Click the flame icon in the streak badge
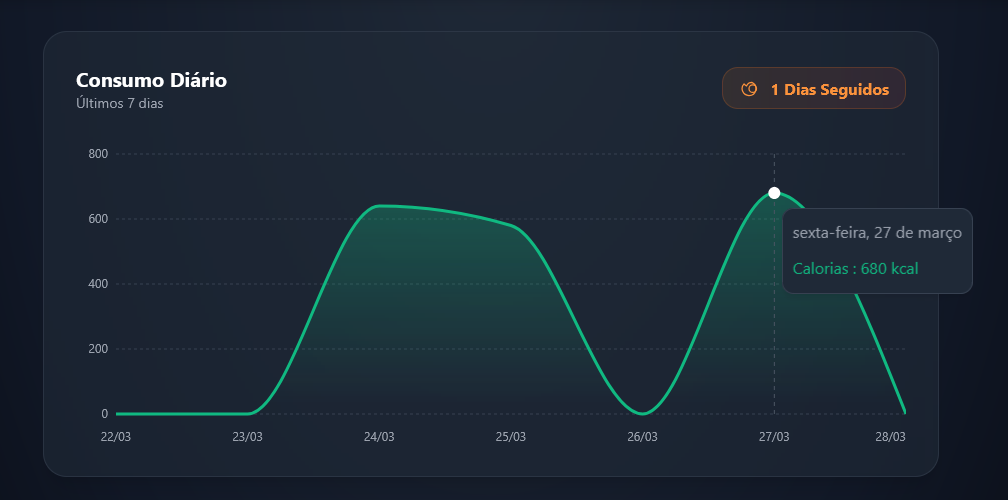Image resolution: width=1008 pixels, height=500 pixels. [x=748, y=89]
